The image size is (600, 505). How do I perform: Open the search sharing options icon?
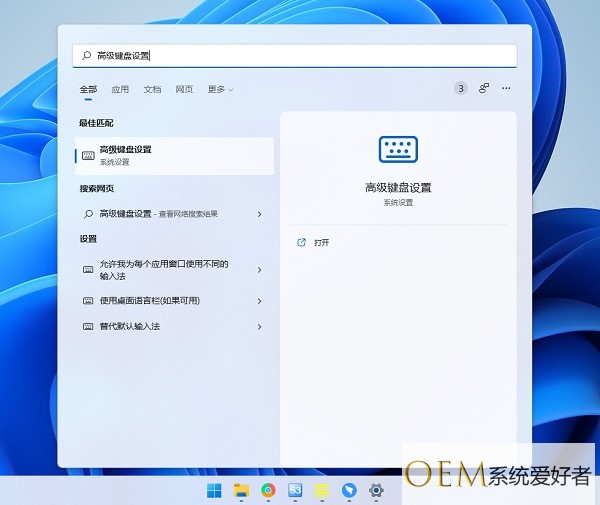pyautogui.click(x=484, y=88)
